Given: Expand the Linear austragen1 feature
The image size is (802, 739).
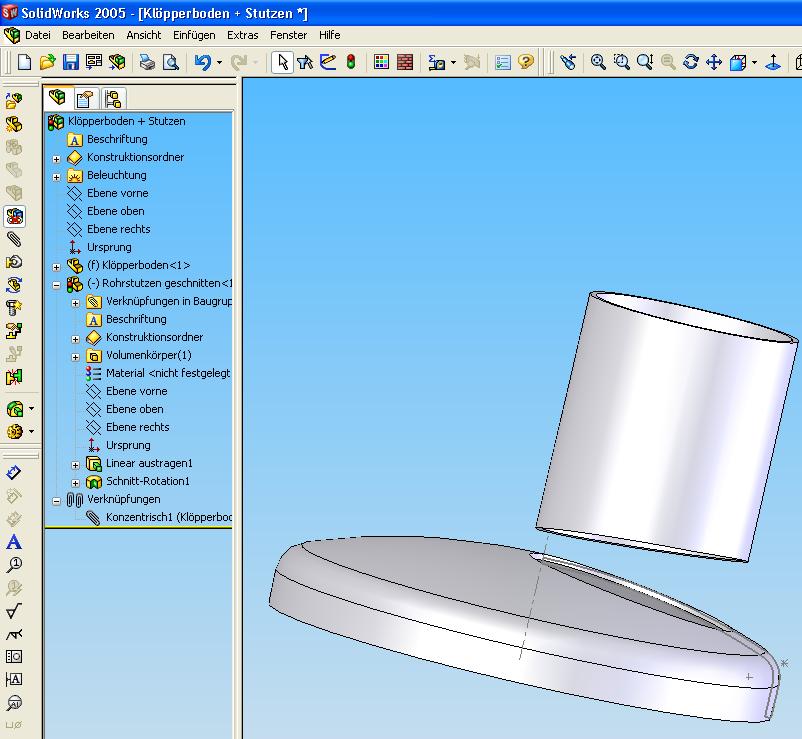Looking at the screenshot, I should click(76, 465).
